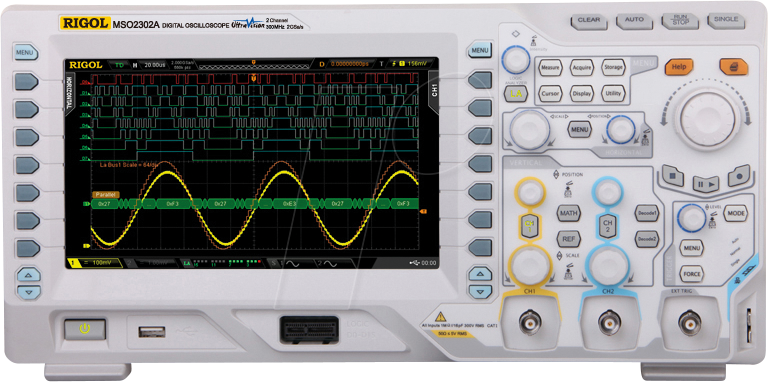The height and width of the screenshot is (382, 768).
Task: Push the page-up arrow key left of screen
Action: pos(29,275)
